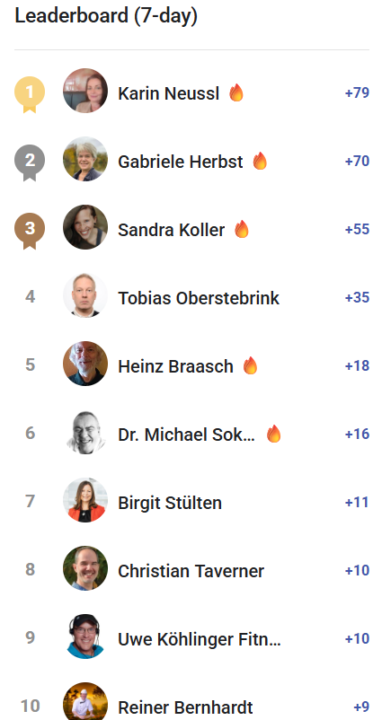Click the fire icon beside Karin Neussl

tap(236, 93)
